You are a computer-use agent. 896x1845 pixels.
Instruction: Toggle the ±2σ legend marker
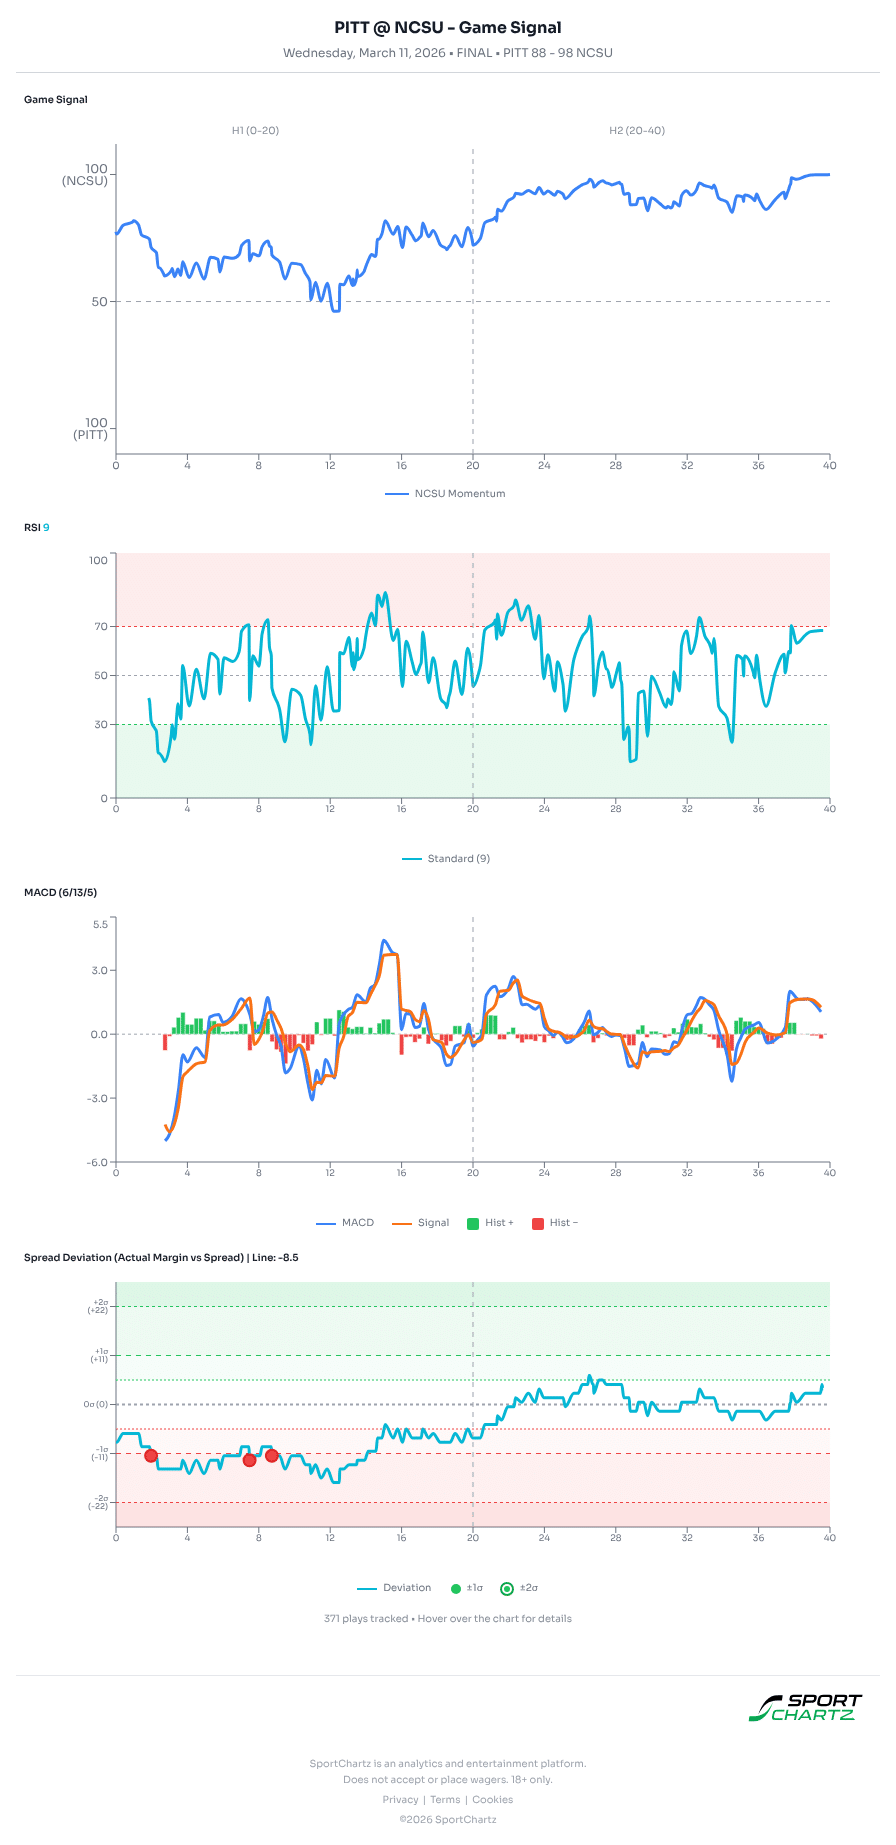[520, 1588]
